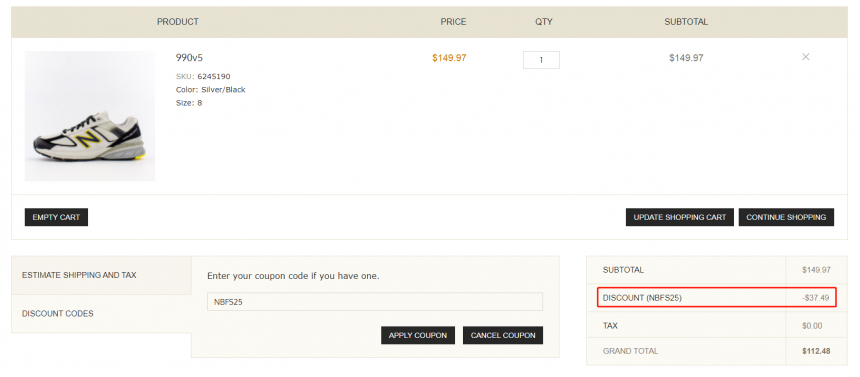The image size is (860, 377).
Task: Click the row subtotal $149.97 beside quantity
Action: pos(686,58)
